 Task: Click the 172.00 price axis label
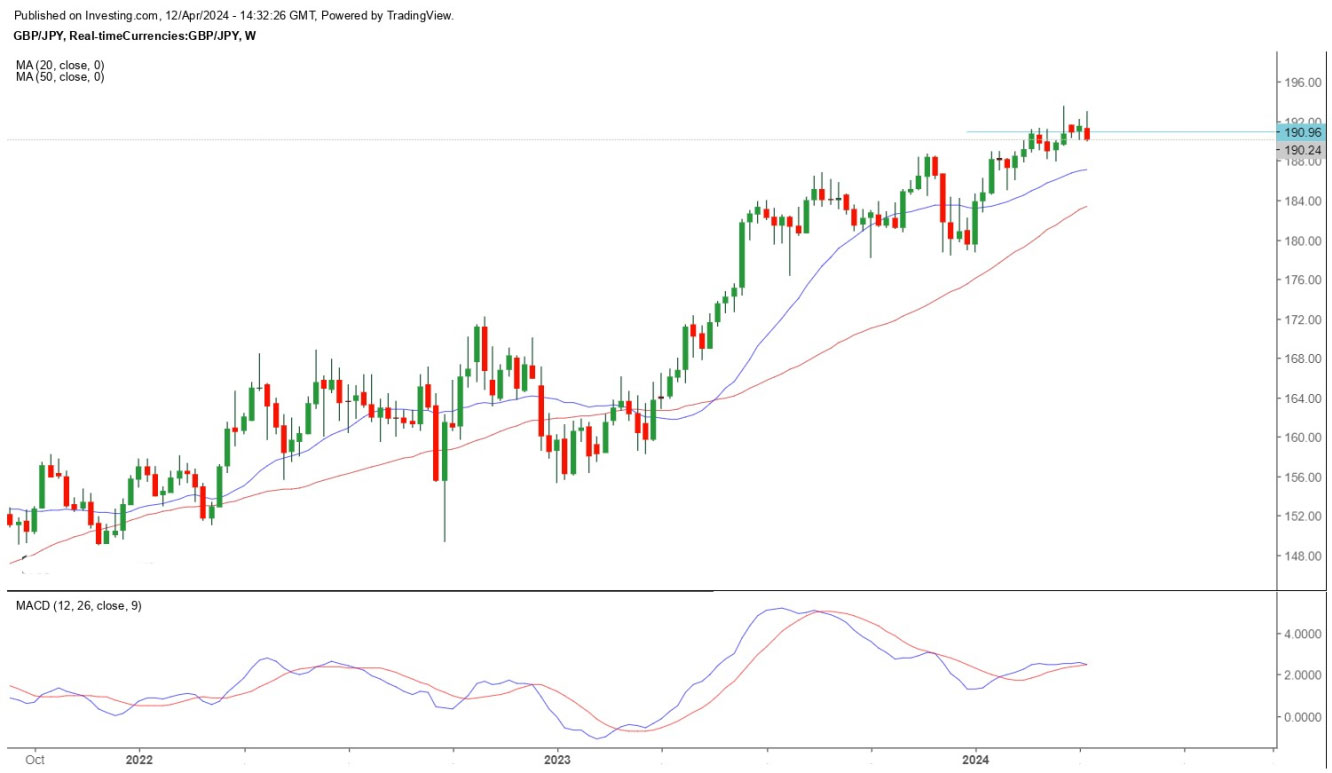[1302, 320]
